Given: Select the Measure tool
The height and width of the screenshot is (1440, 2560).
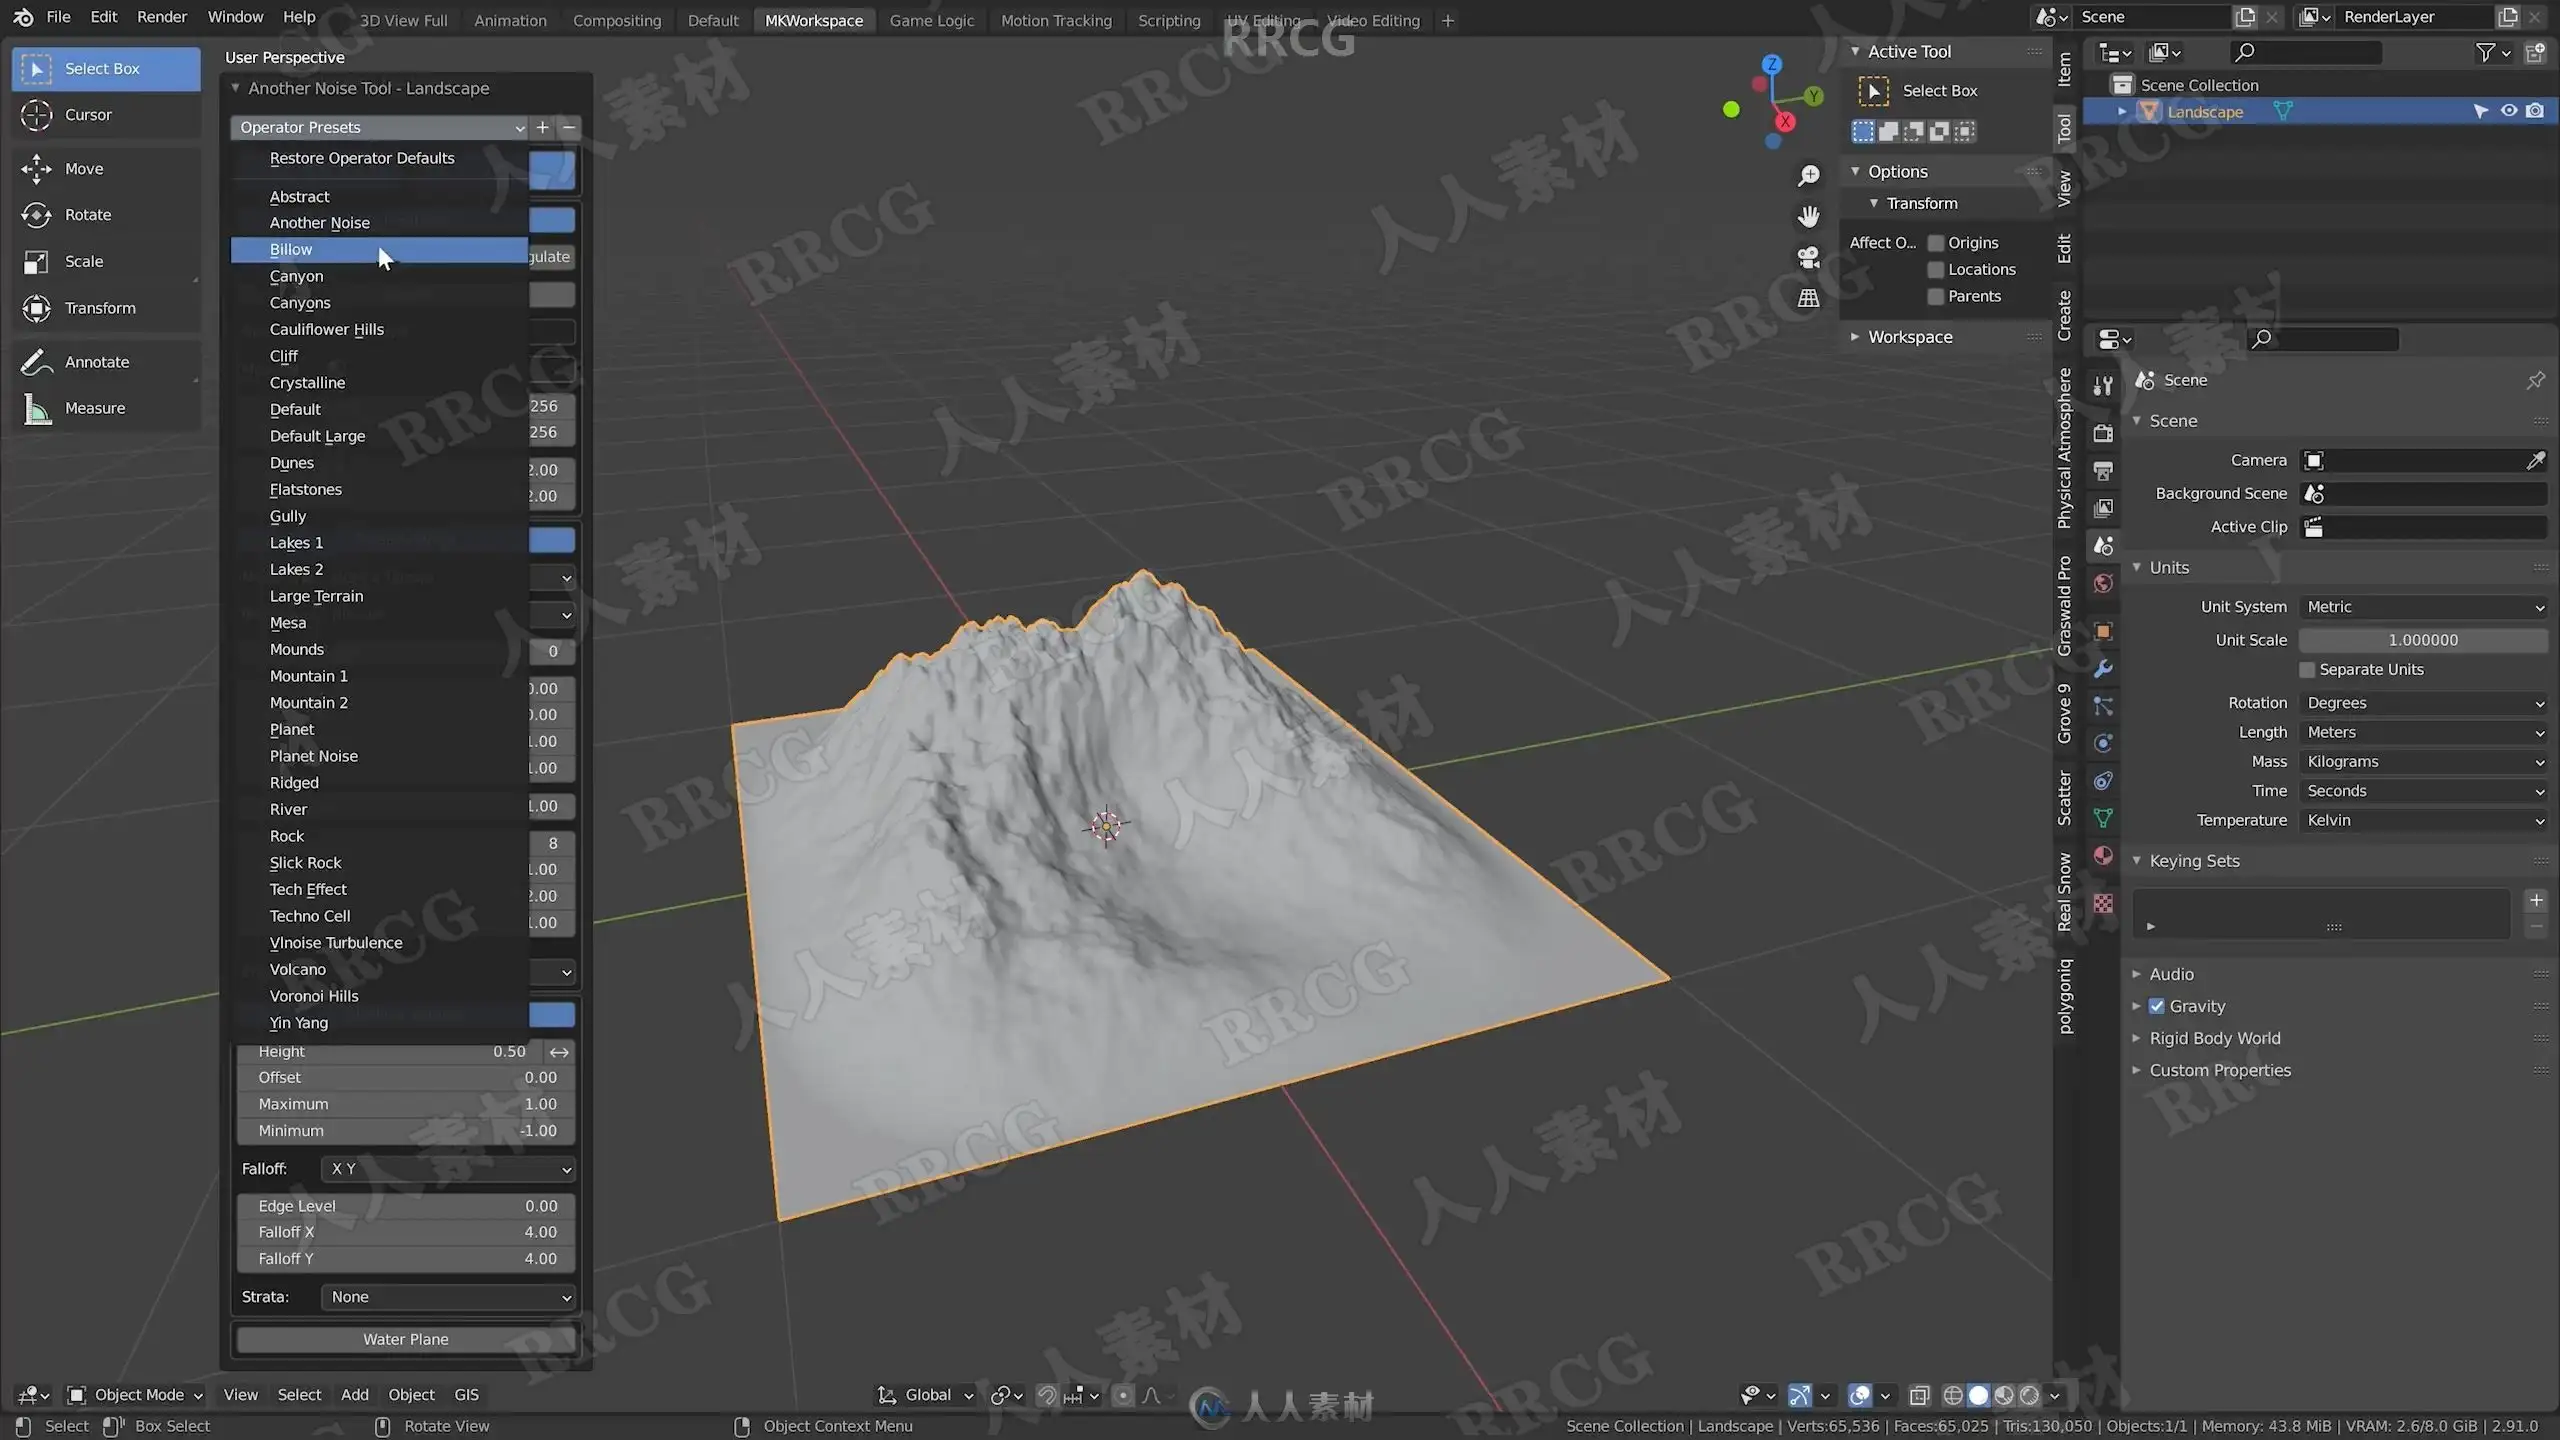Looking at the screenshot, I should pos(105,408).
